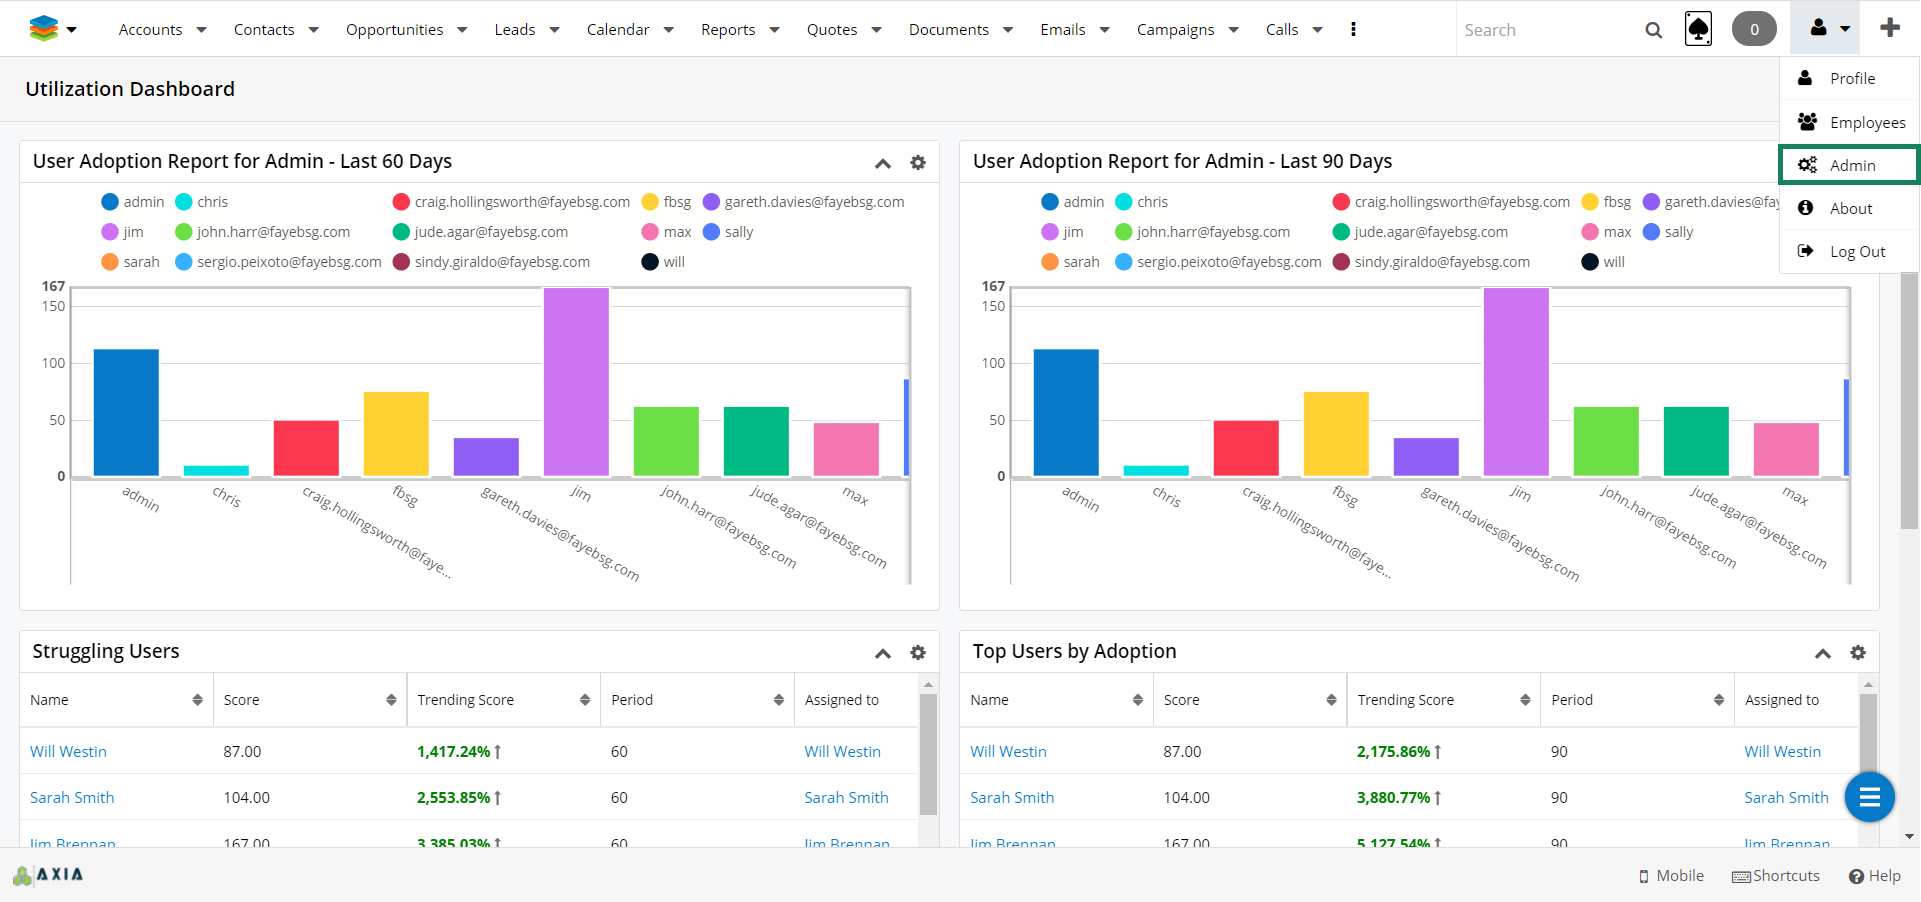The image size is (1921, 902).
Task: Select Admin from the user menu
Action: click(x=1851, y=166)
